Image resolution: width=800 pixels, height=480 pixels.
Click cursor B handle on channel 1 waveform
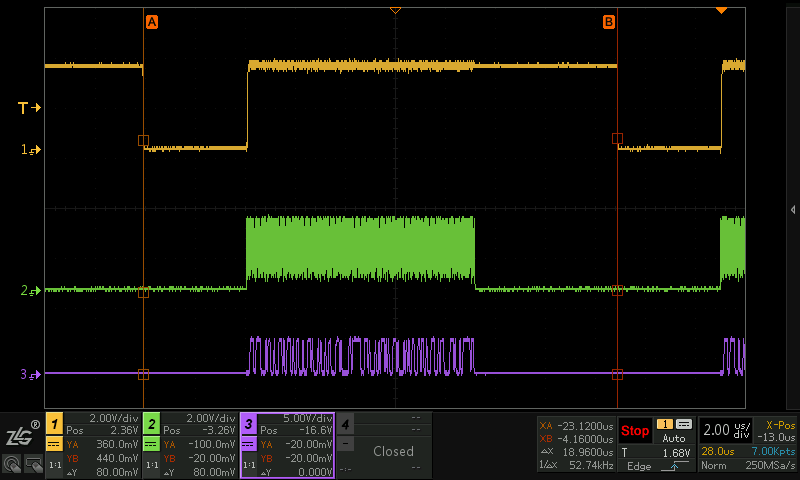point(617,138)
